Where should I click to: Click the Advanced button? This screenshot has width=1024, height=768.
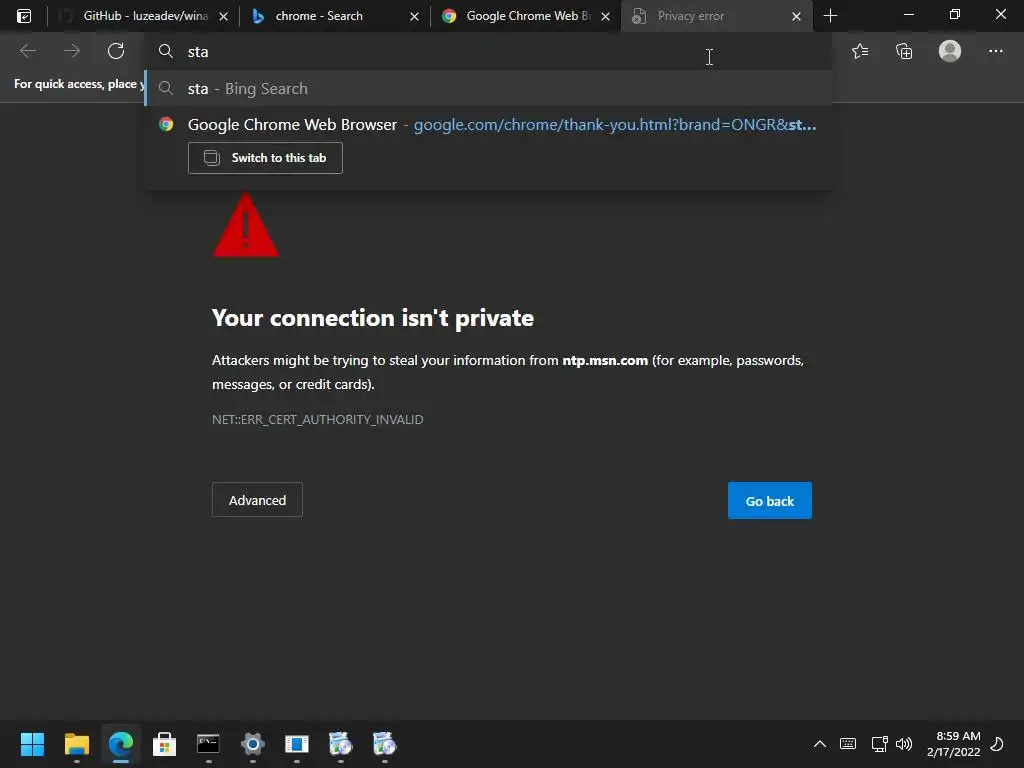coord(257,500)
